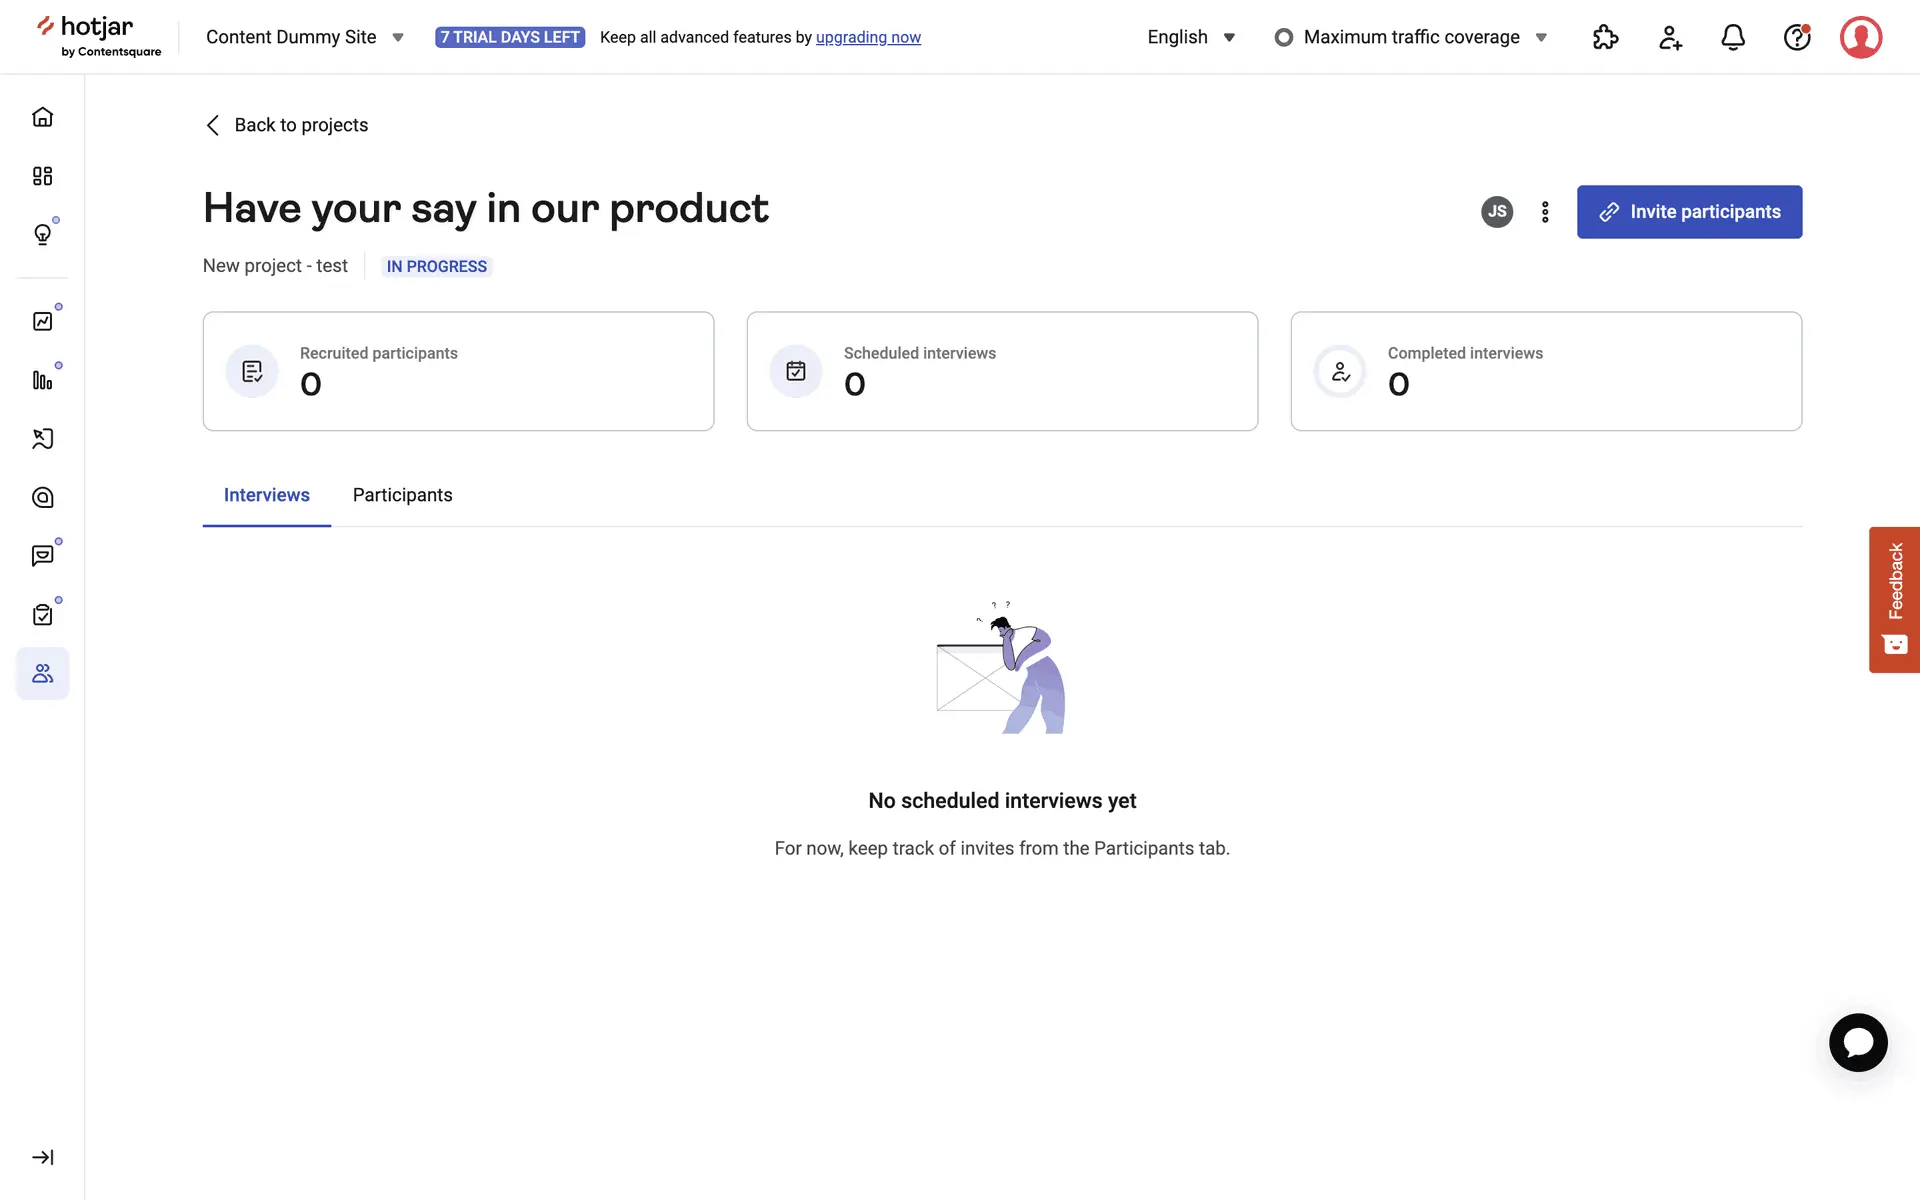Viewport: 1920px width, 1200px height.
Task: Click the lightbulb Highlights icon
Action: pyautogui.click(x=42, y=235)
